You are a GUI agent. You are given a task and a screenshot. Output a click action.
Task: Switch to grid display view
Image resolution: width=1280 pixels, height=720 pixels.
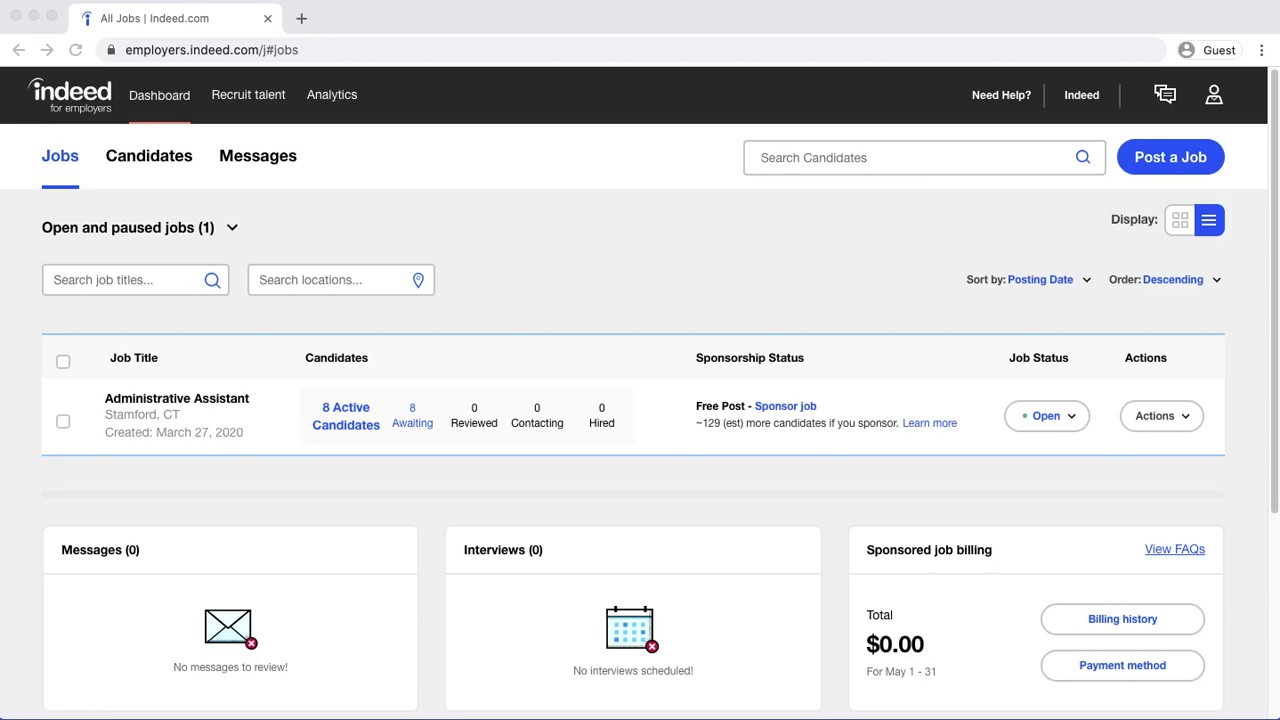pyautogui.click(x=1180, y=220)
